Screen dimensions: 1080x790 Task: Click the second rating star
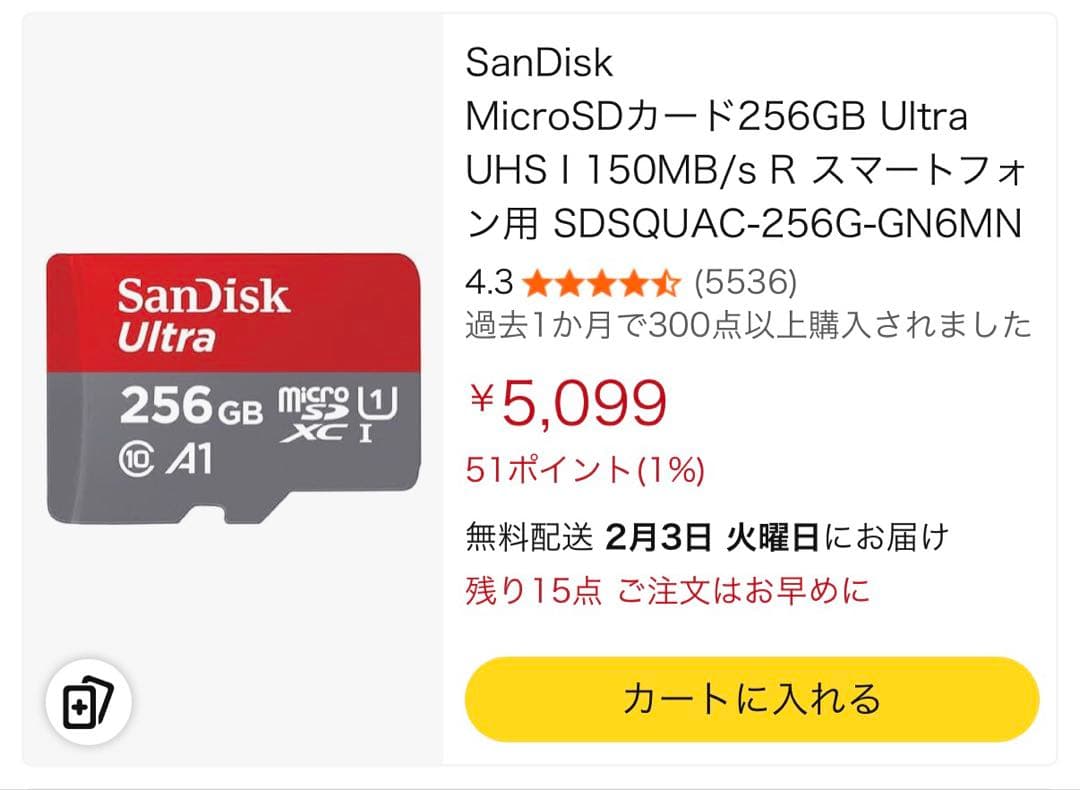pos(569,283)
